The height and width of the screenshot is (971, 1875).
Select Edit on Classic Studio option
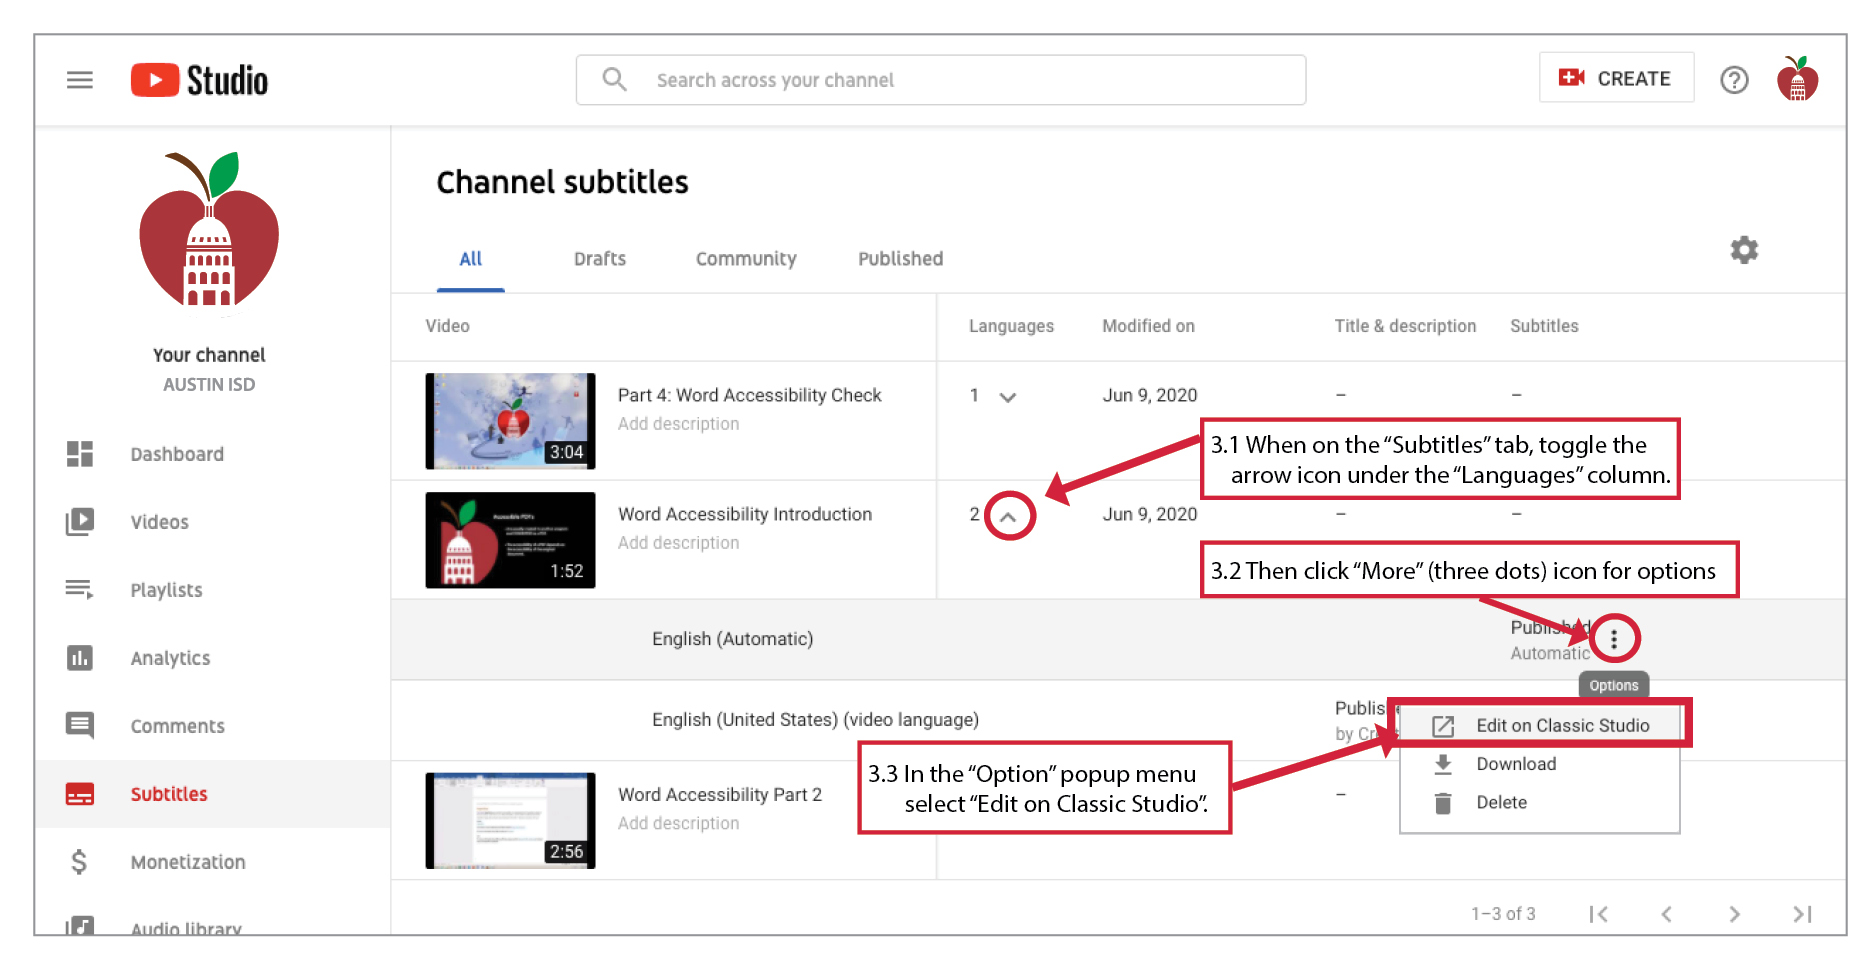1562,726
